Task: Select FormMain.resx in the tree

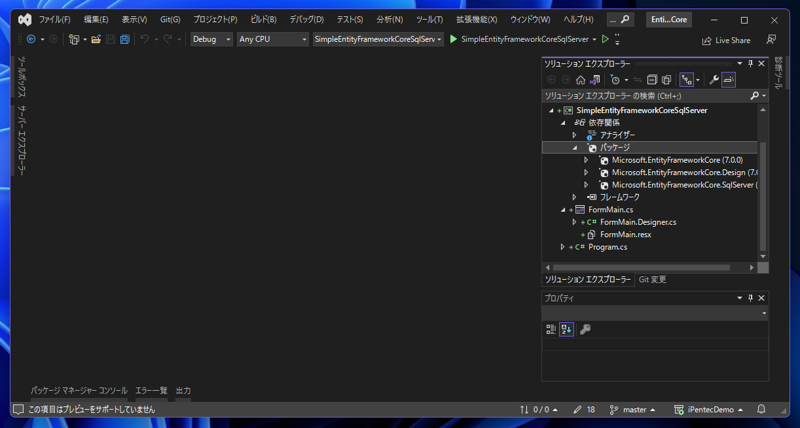Action: (626, 235)
